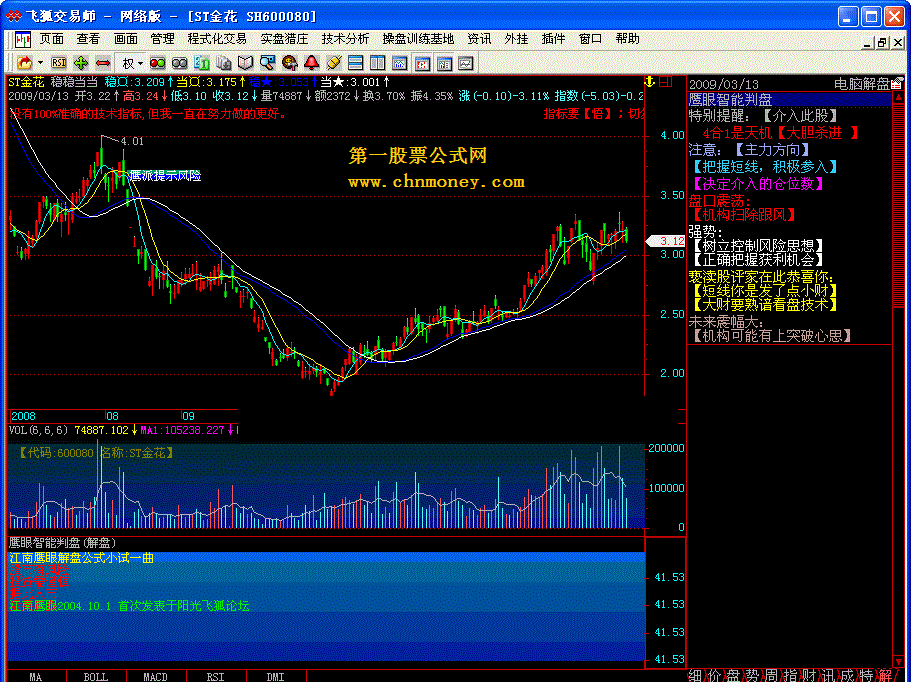Select the 周 tab at bottom right
The width and height of the screenshot is (911, 682).
point(772,676)
